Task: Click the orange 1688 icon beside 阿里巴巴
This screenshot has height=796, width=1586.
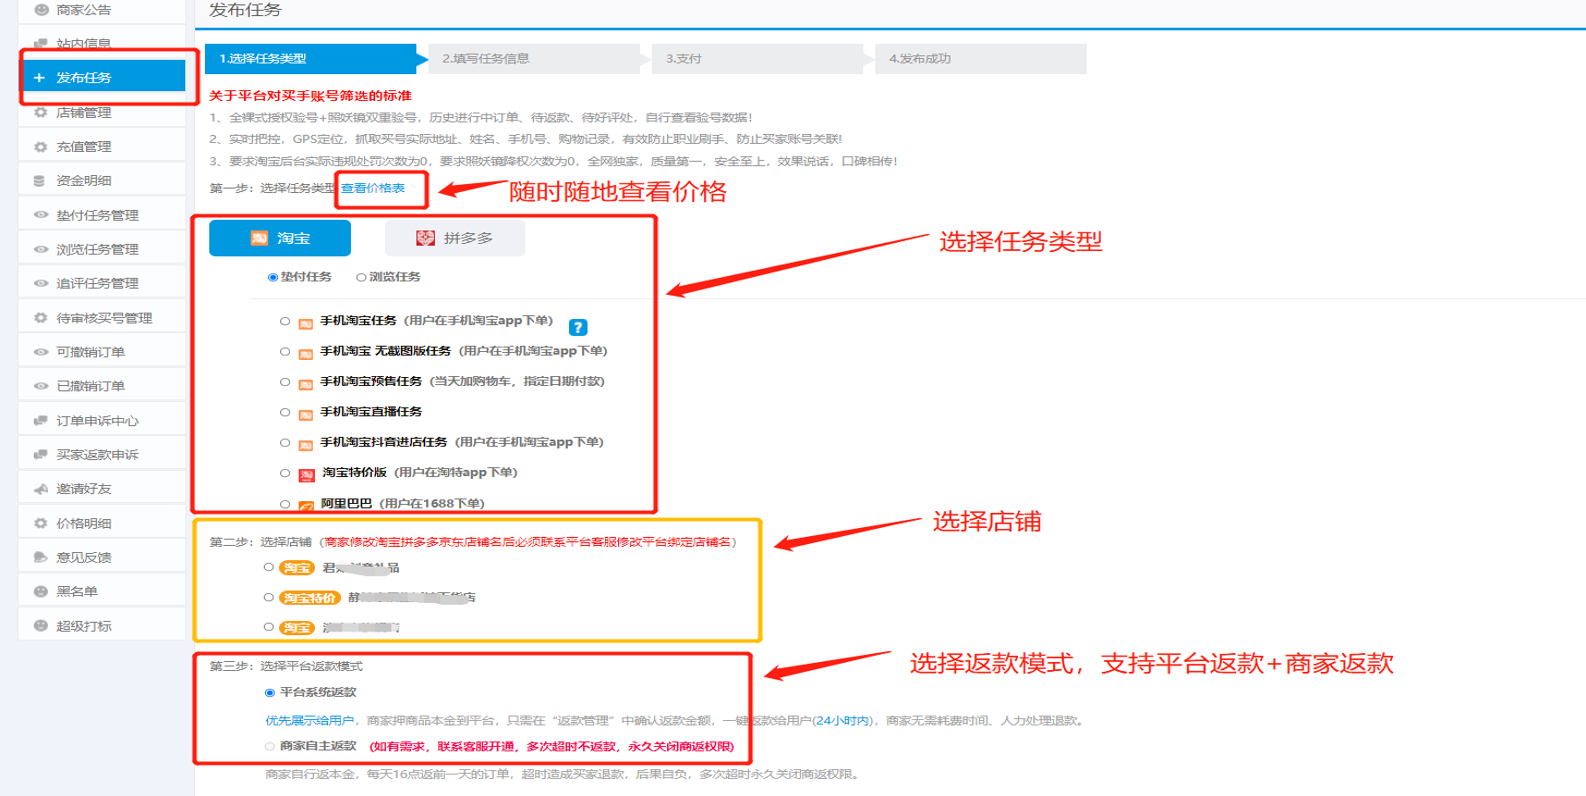Action: tap(306, 506)
